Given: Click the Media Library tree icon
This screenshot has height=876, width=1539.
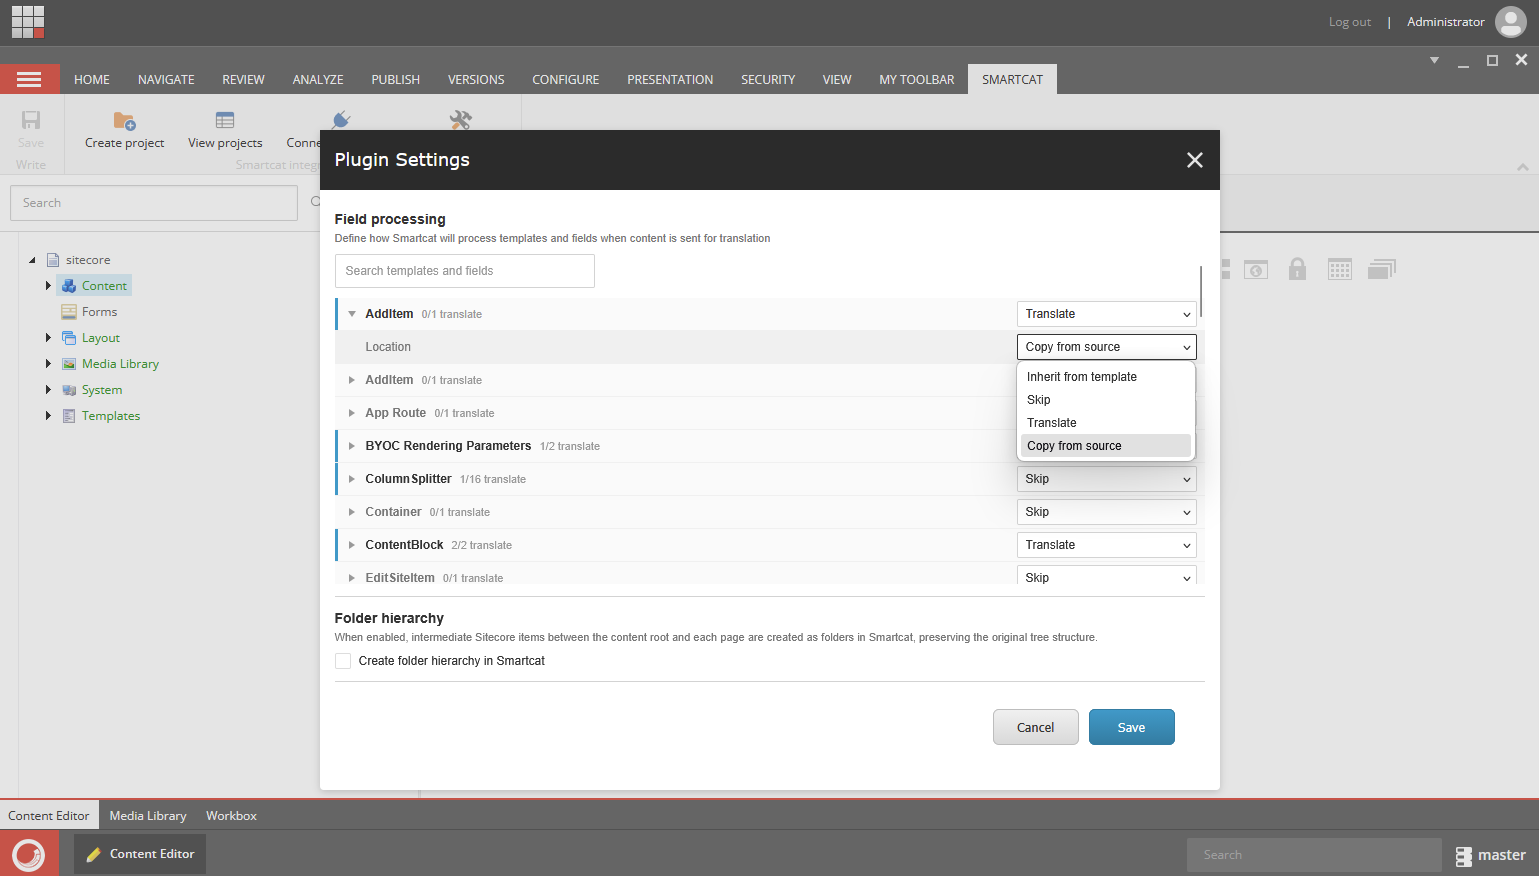Looking at the screenshot, I should 69,364.
